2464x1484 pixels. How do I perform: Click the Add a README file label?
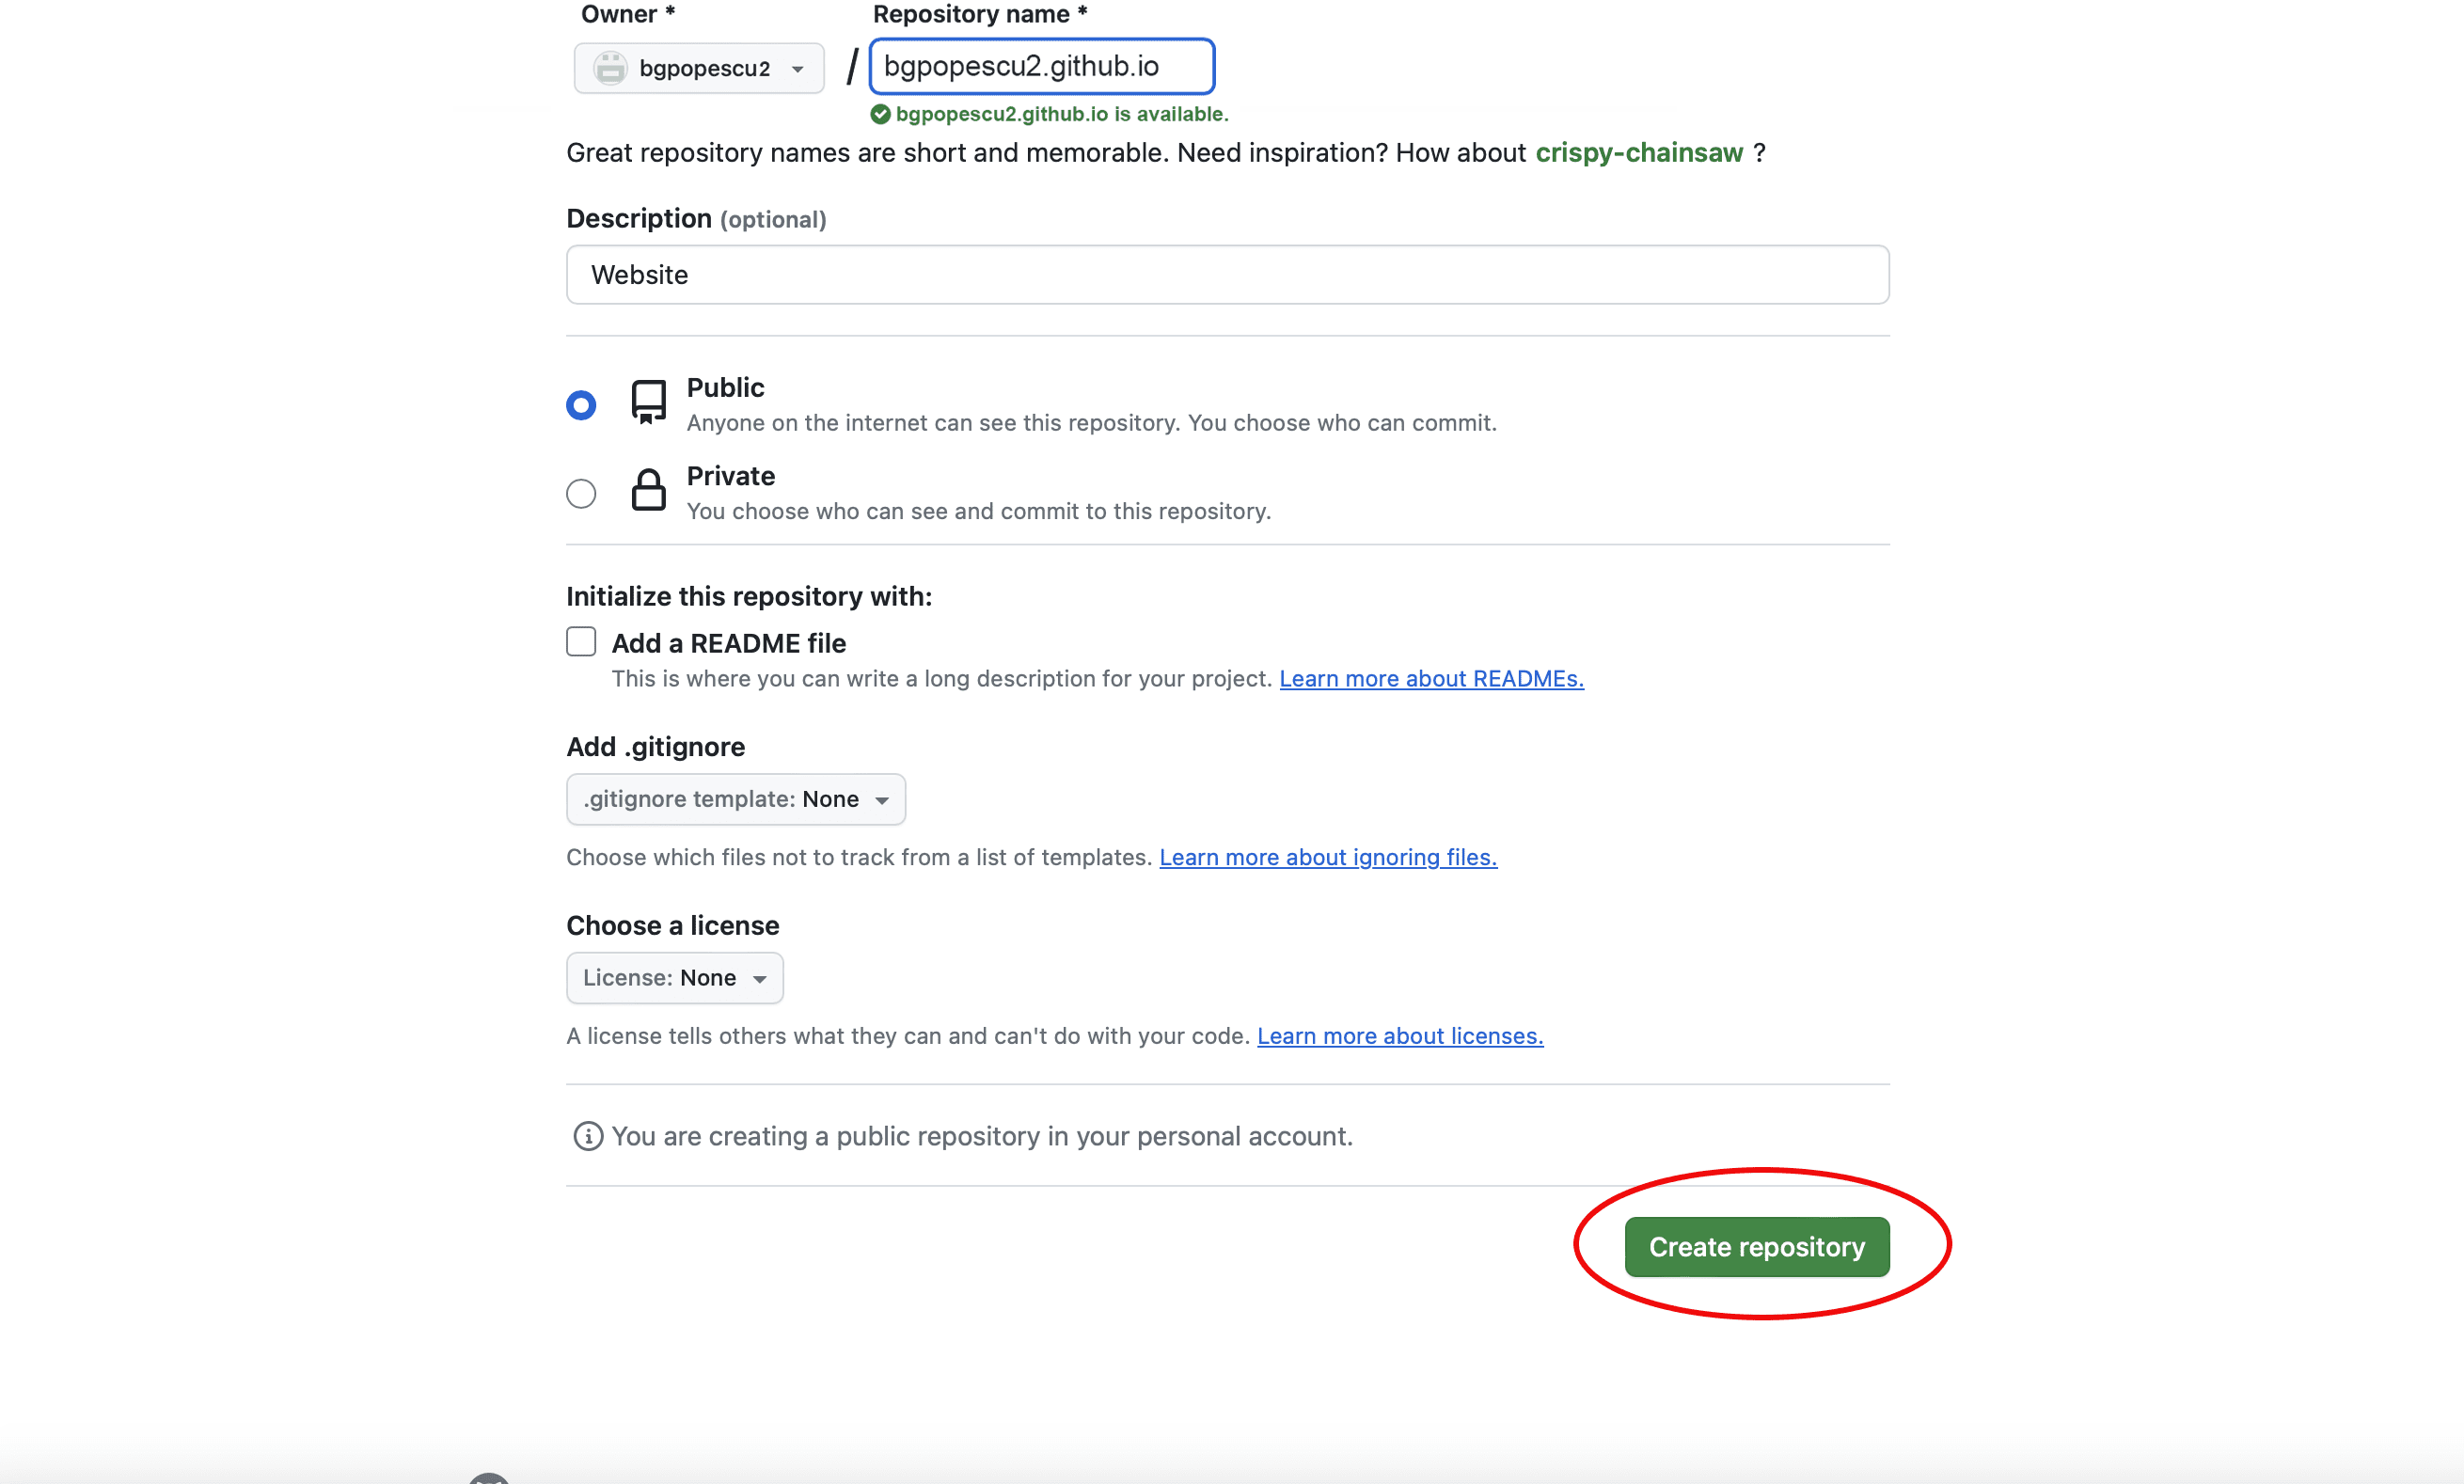point(728,643)
